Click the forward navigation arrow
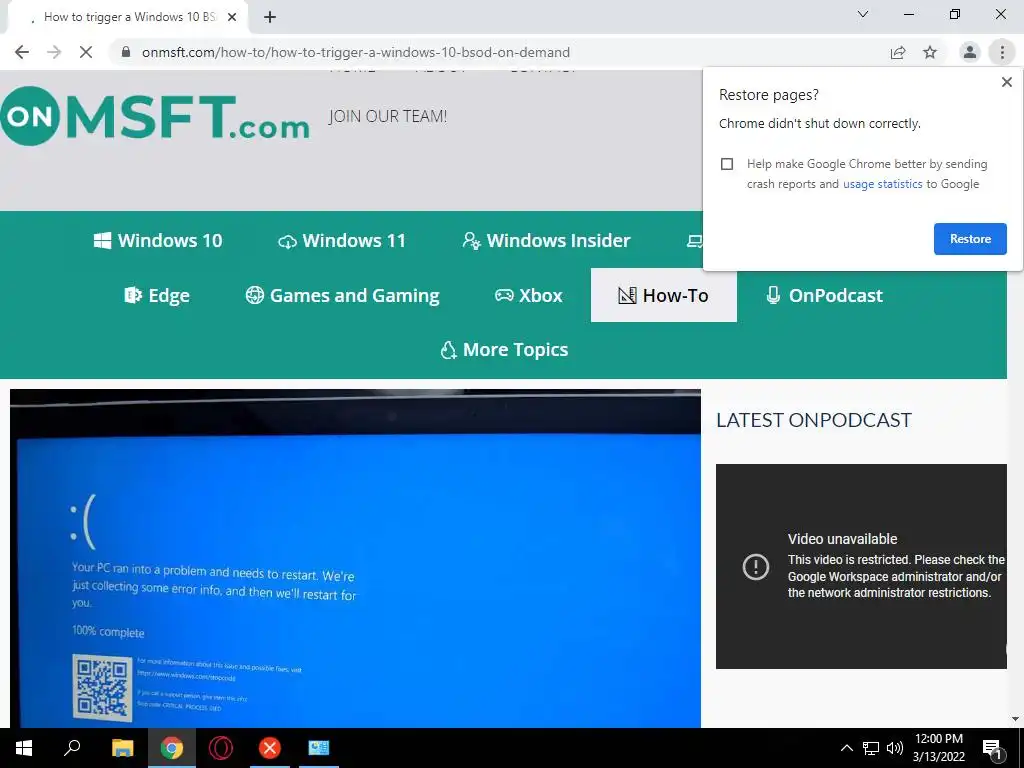 pos(54,52)
